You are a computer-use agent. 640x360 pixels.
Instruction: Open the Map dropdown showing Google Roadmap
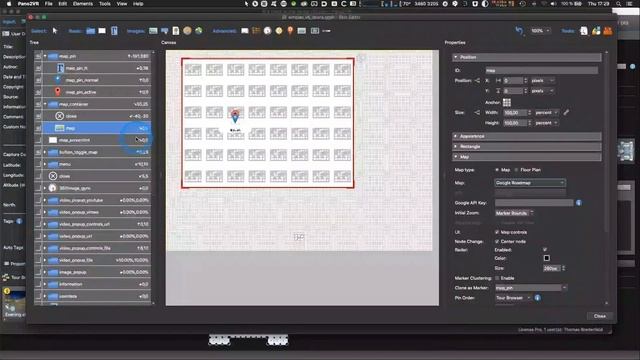coord(530,183)
